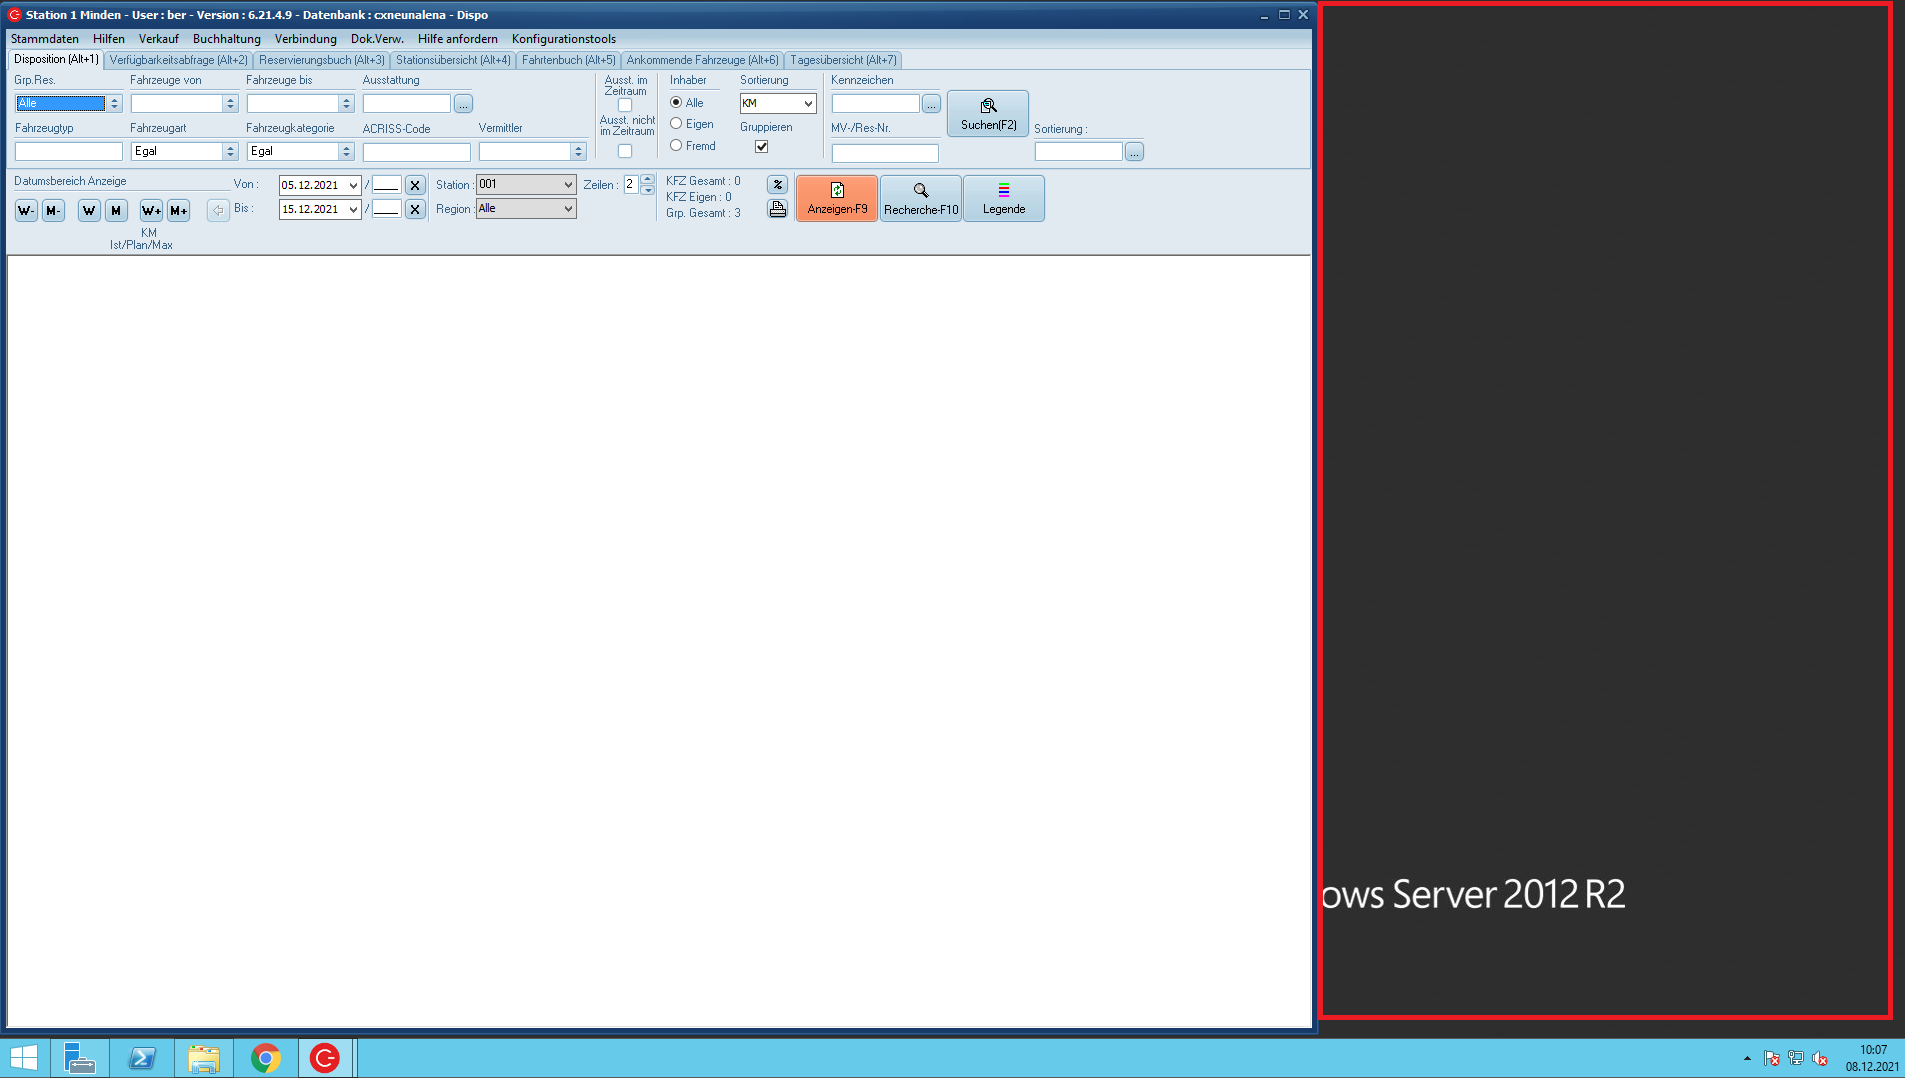Open the Region Alle dropdown

[x=568, y=209]
